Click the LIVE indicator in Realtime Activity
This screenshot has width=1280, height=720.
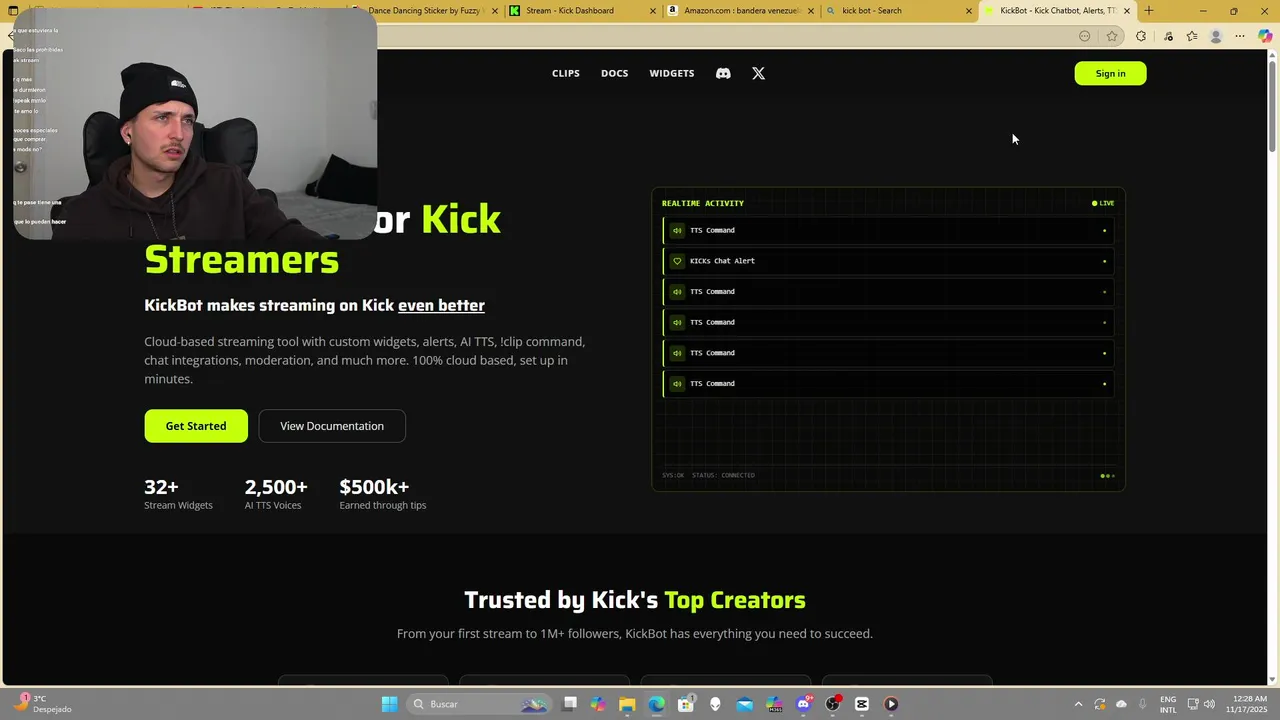pos(1103,203)
